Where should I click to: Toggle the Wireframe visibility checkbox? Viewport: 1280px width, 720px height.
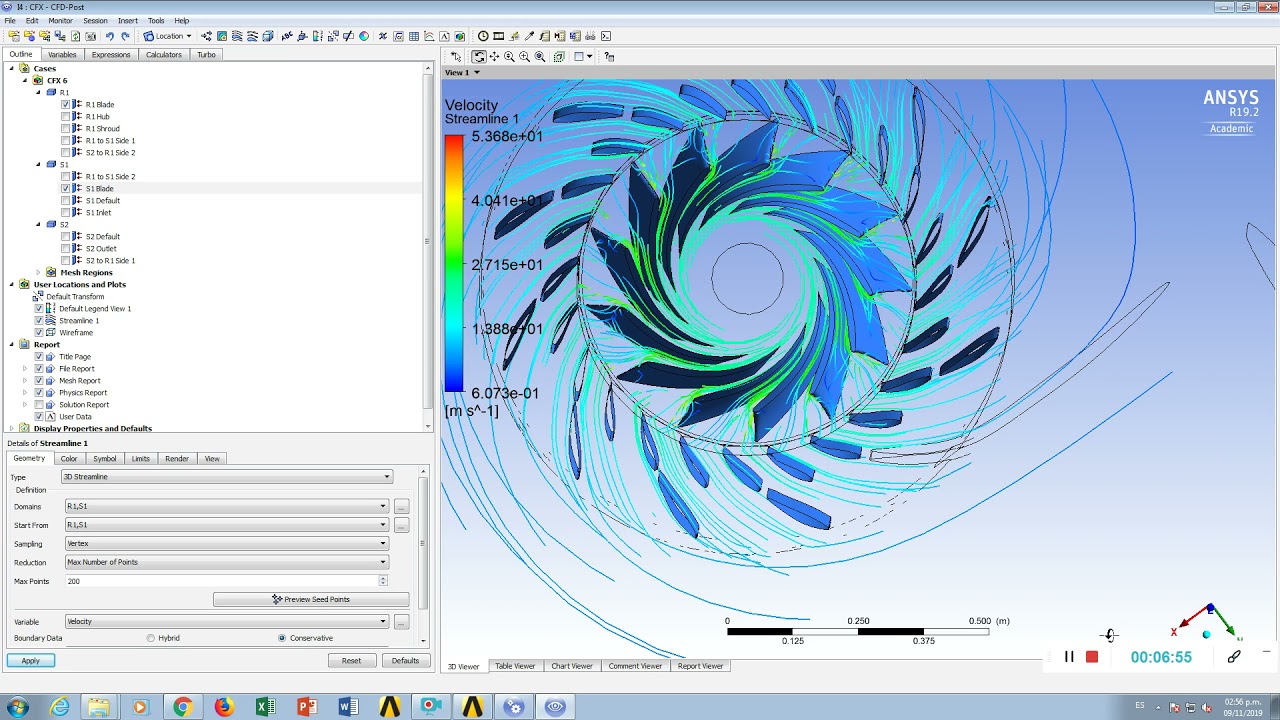click(39, 332)
